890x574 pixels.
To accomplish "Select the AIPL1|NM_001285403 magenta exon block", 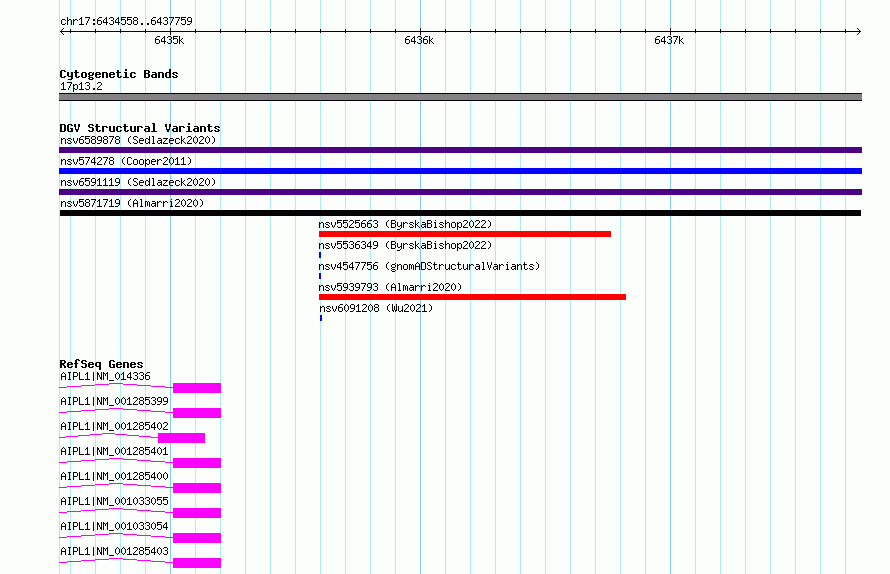I will [197, 563].
